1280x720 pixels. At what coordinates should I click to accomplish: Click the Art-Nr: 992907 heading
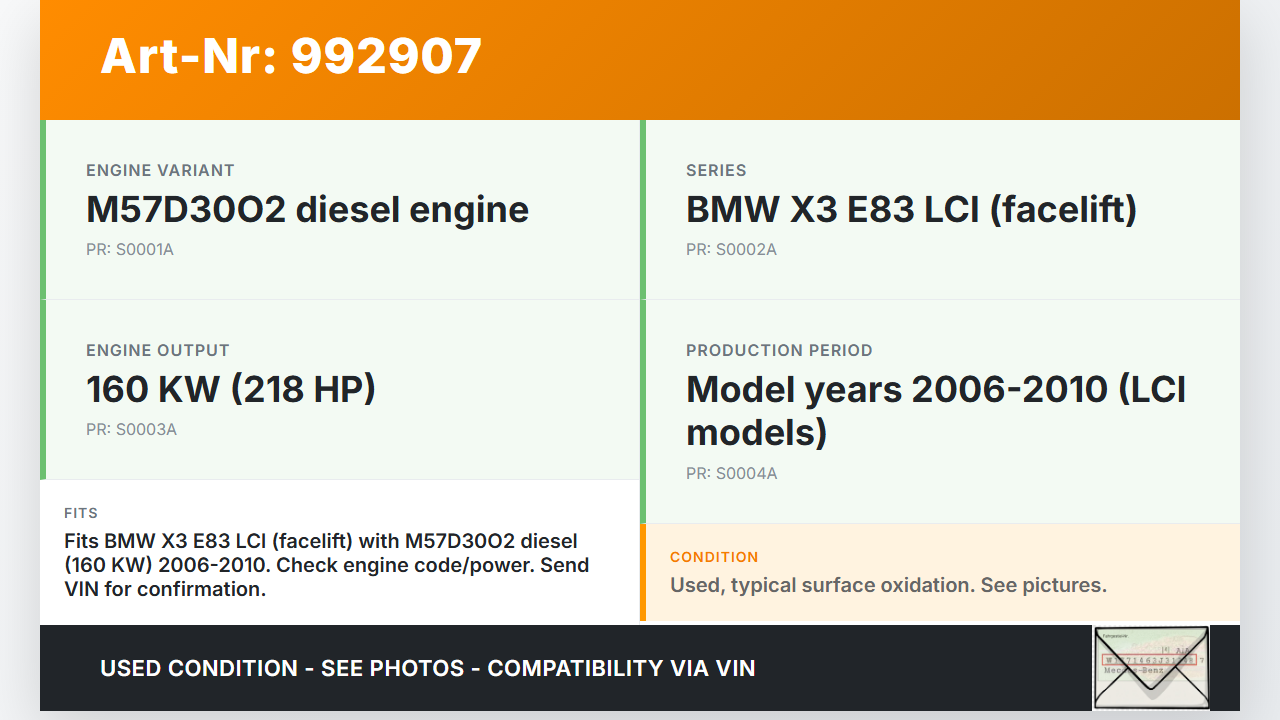coord(291,56)
